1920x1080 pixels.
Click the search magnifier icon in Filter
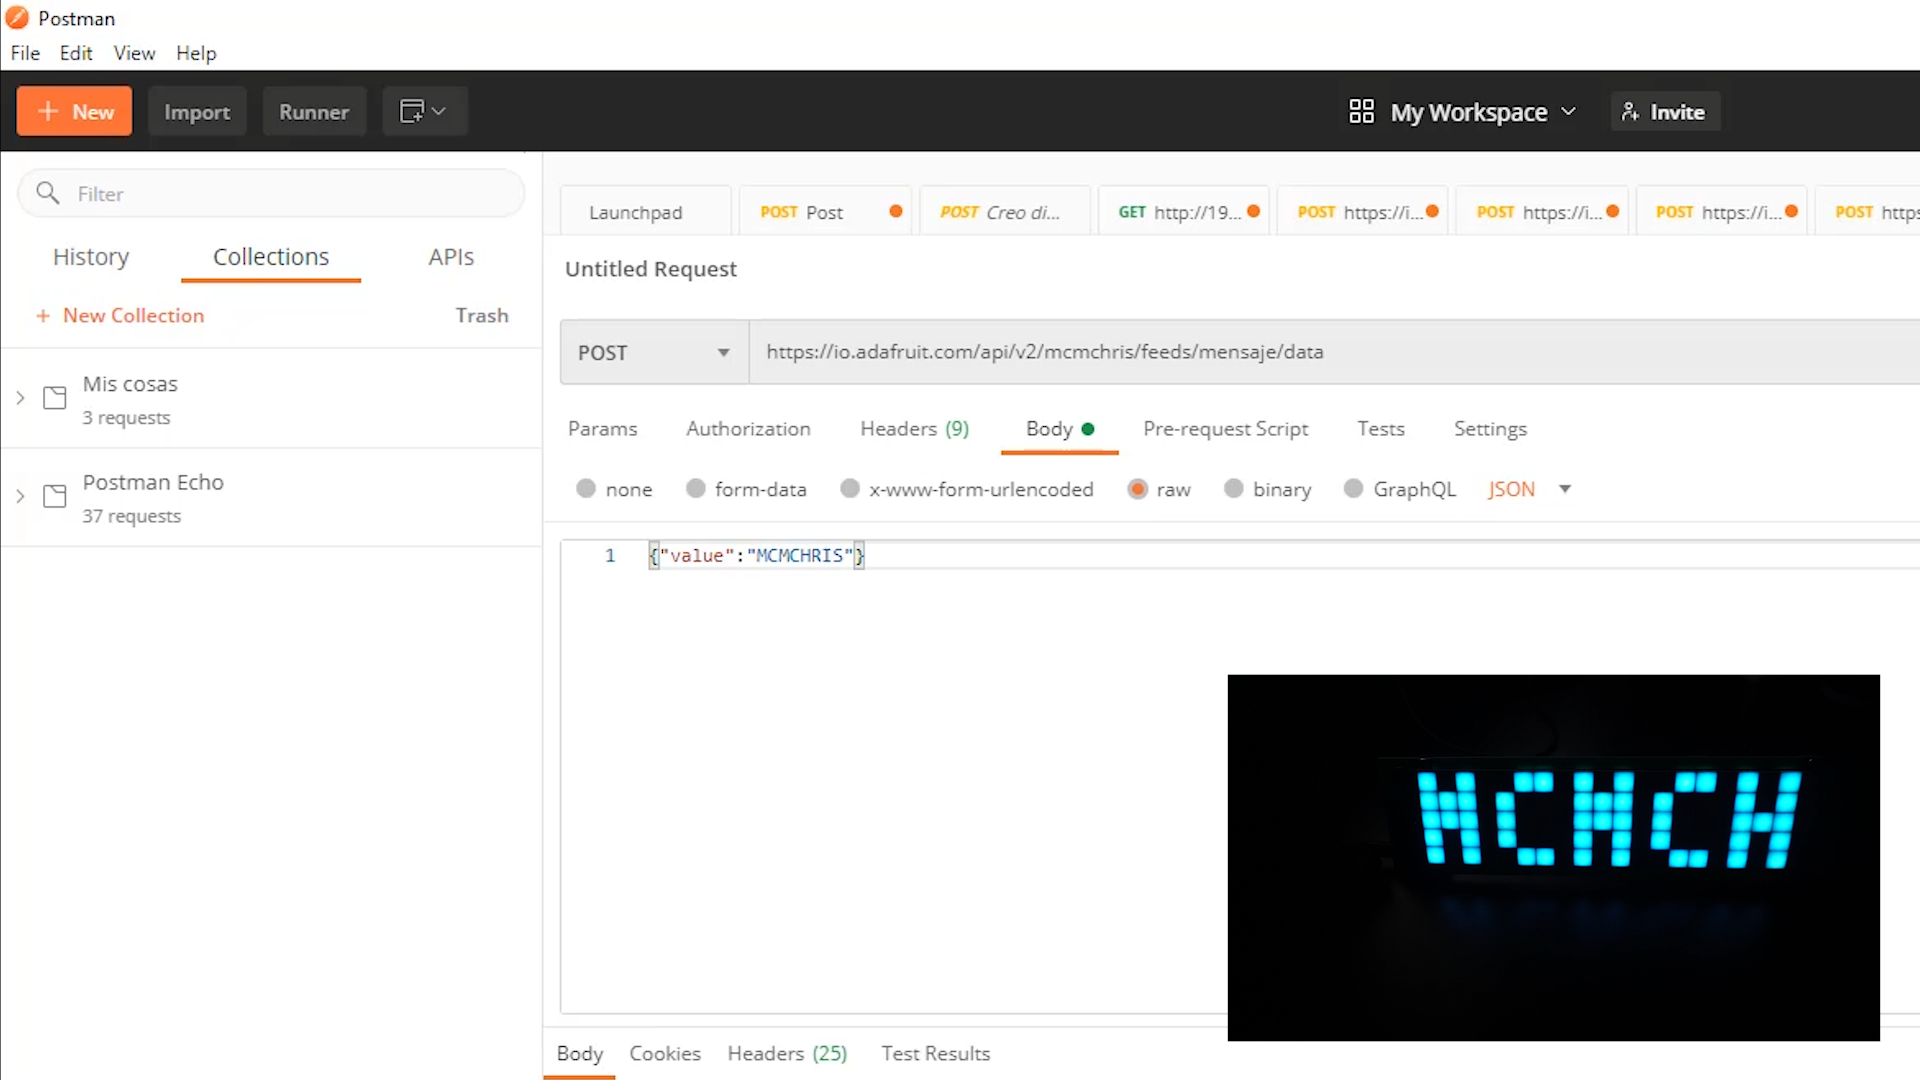47,192
